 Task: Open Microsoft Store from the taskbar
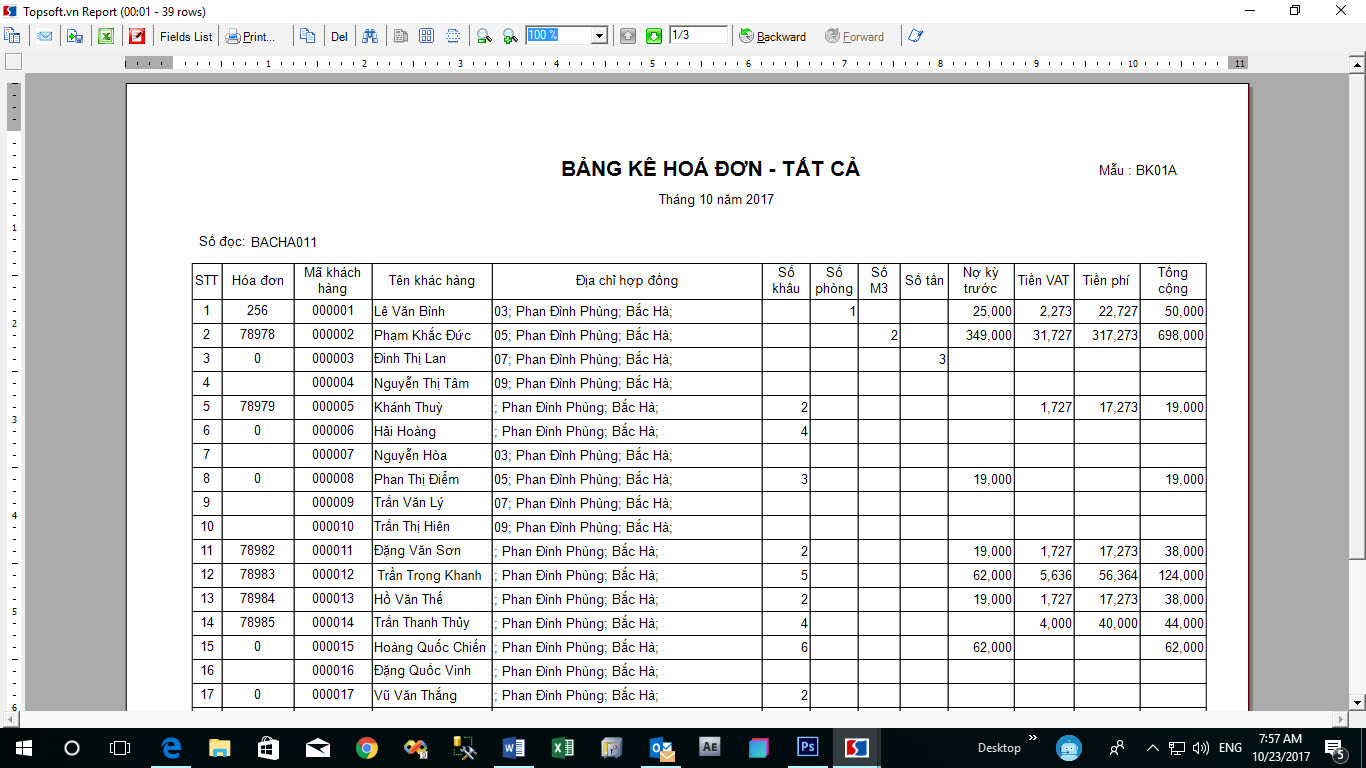pyautogui.click(x=269, y=748)
